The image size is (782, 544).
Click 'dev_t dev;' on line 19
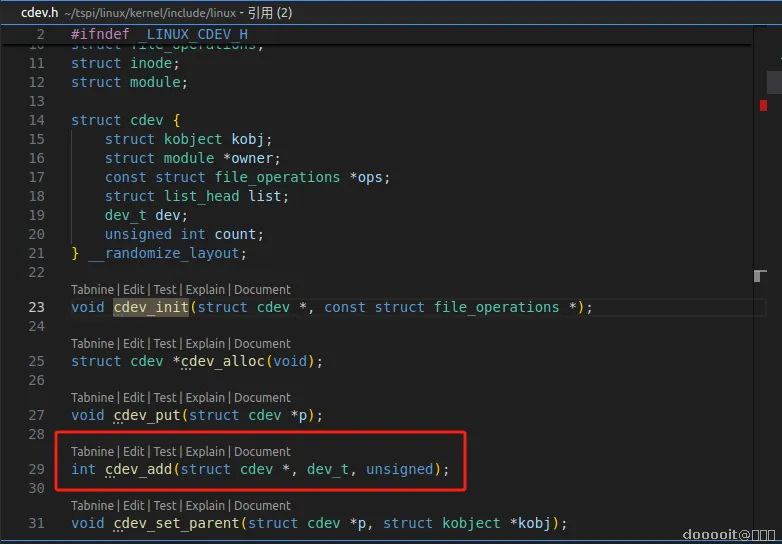click(x=146, y=215)
